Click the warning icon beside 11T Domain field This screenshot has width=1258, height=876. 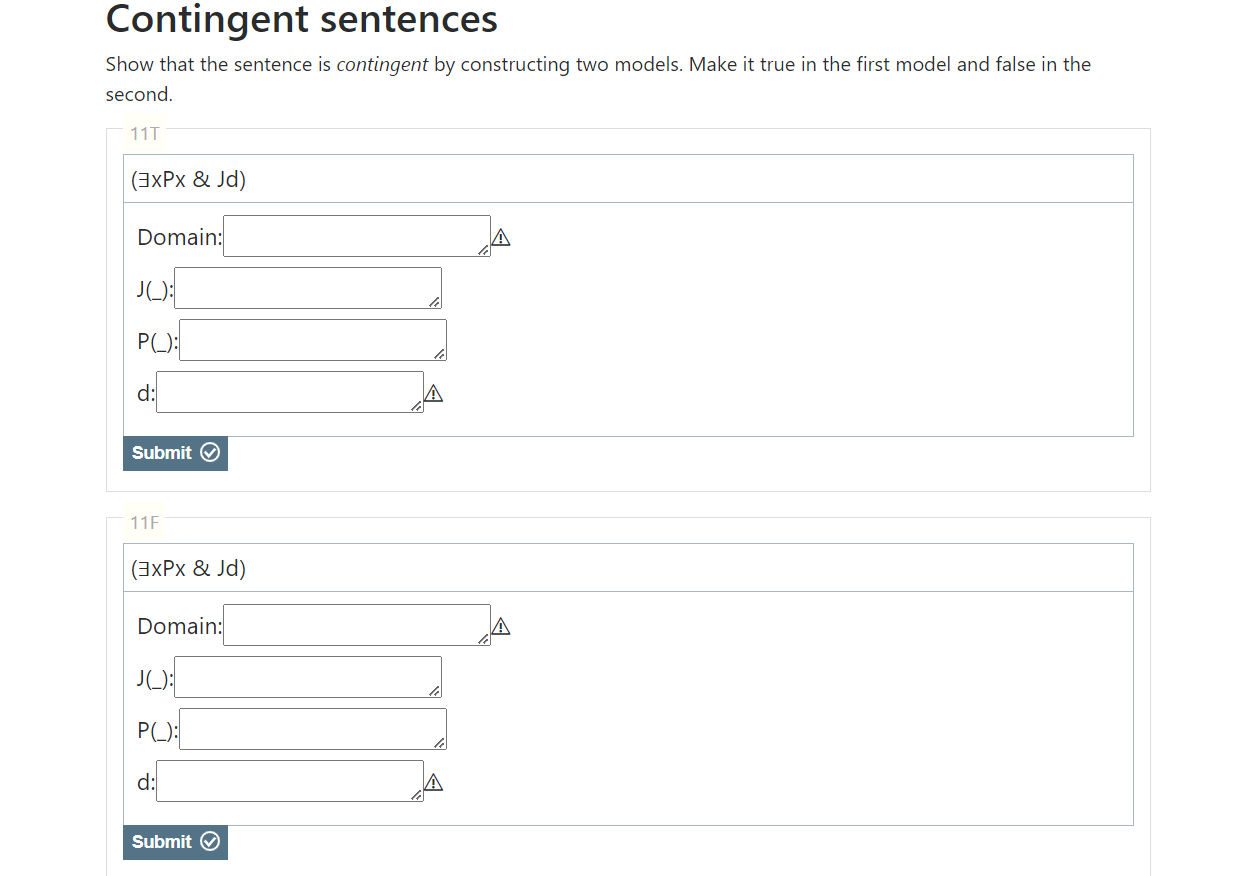[x=501, y=236]
